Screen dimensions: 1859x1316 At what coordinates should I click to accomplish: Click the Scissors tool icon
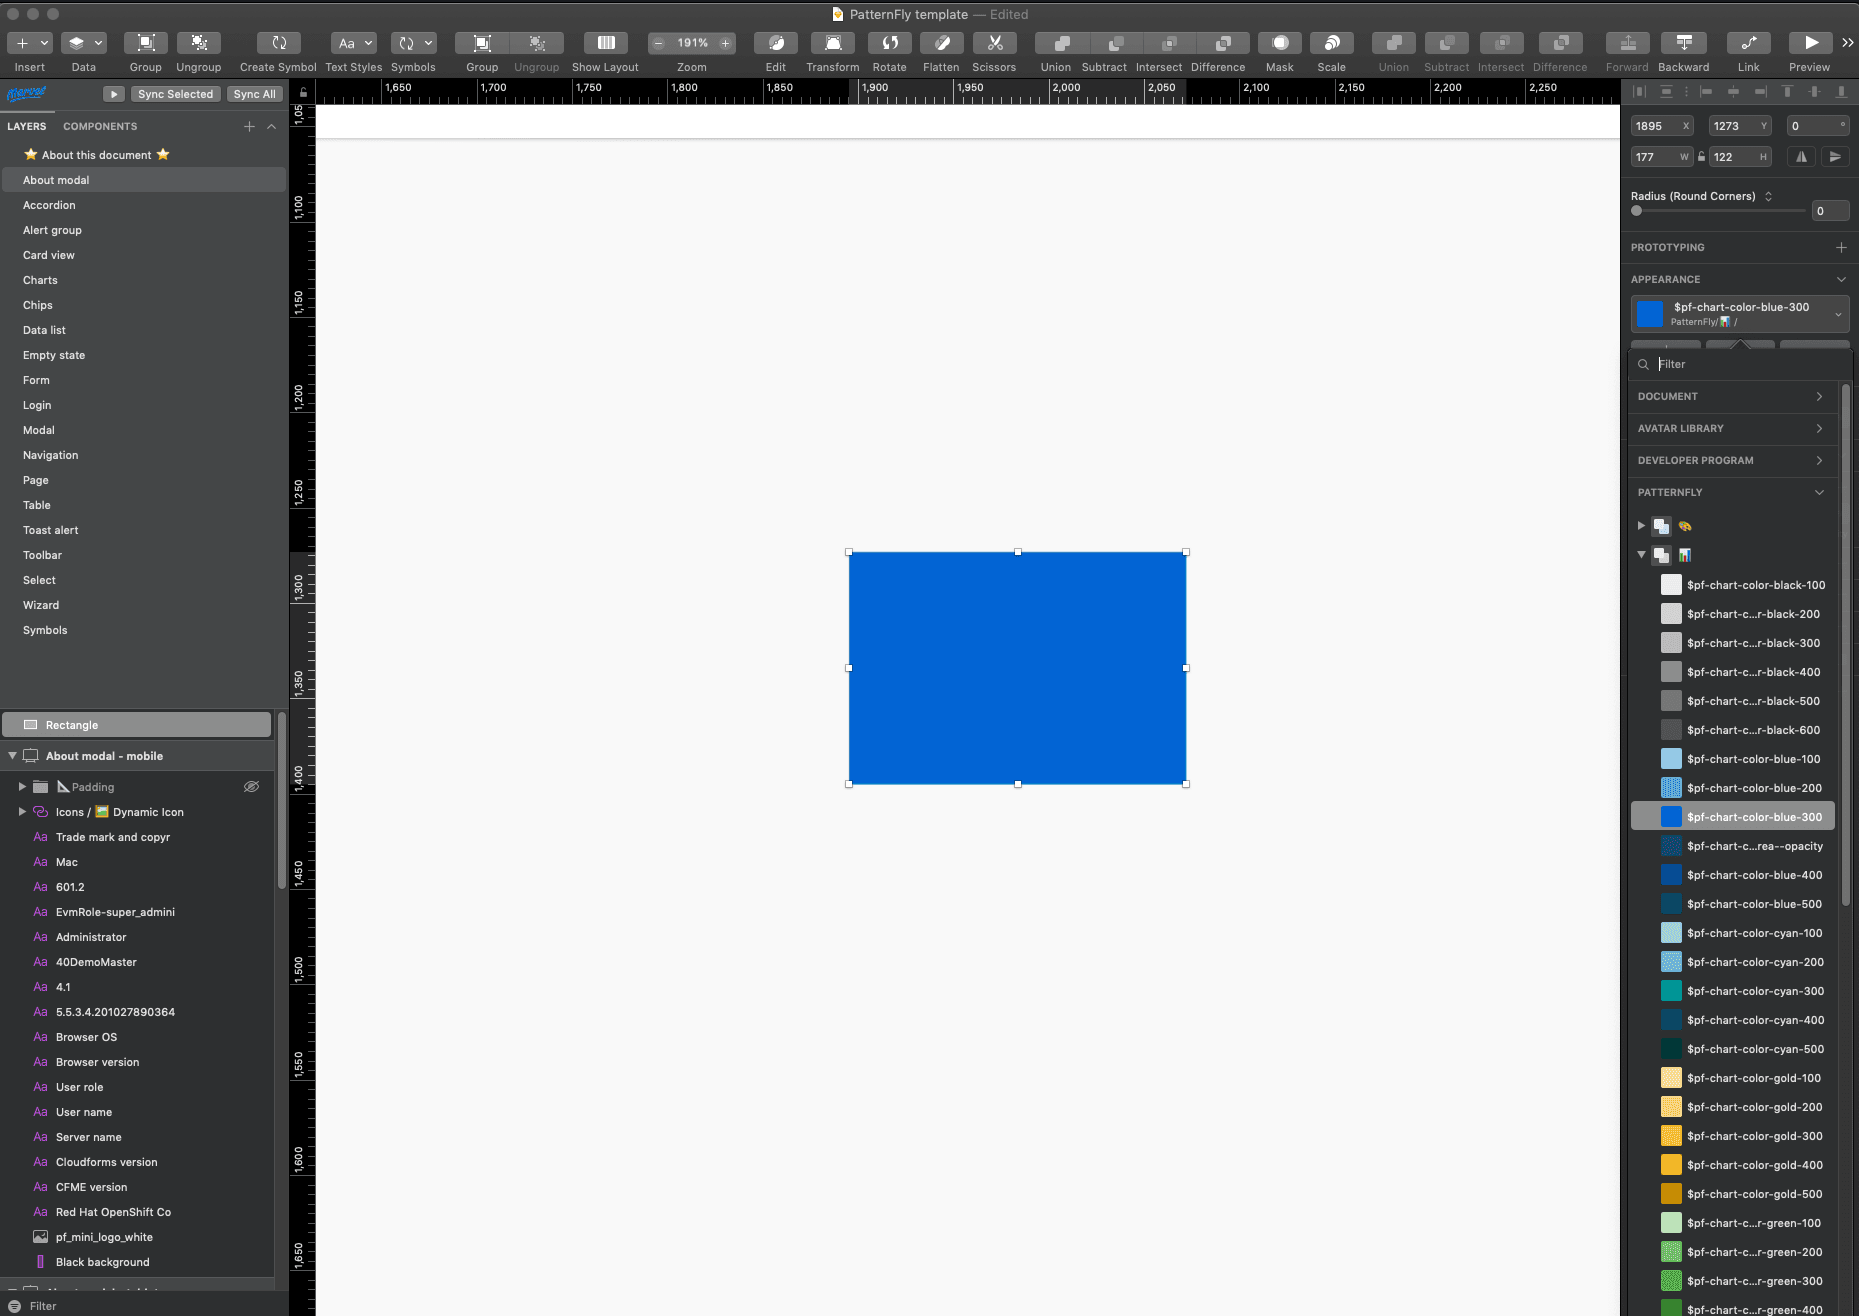[993, 43]
